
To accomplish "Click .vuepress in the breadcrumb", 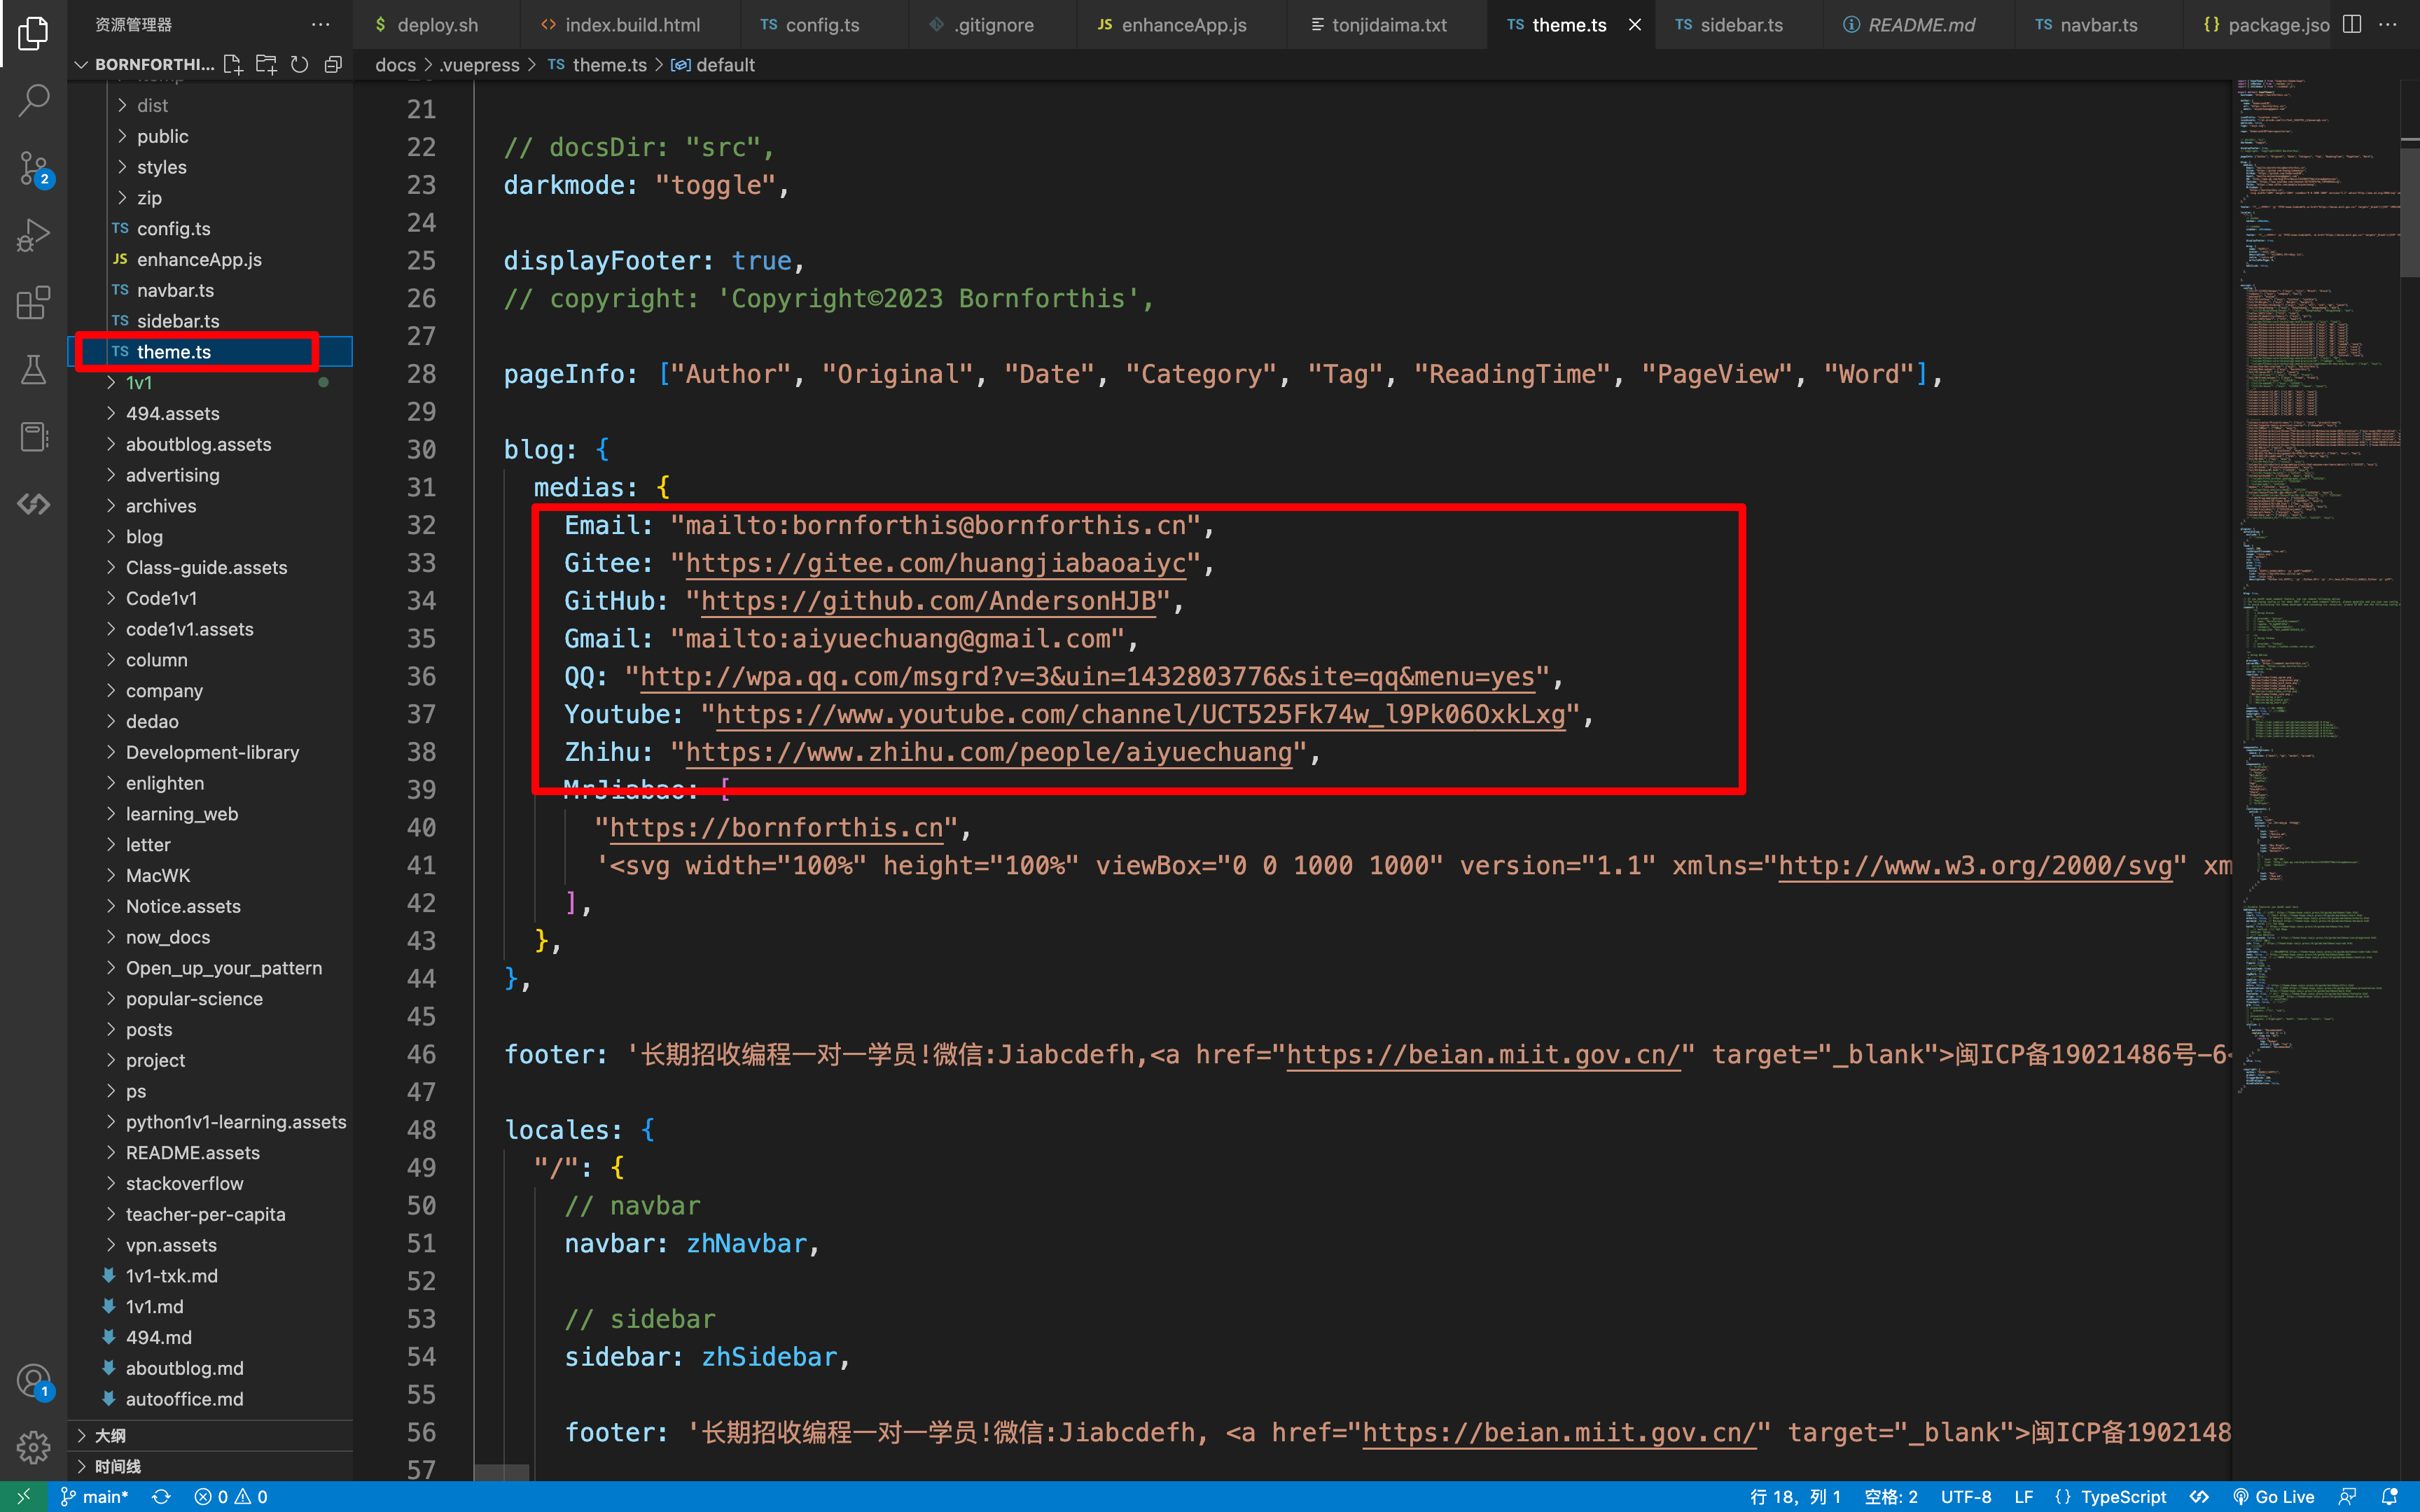I will tap(479, 65).
